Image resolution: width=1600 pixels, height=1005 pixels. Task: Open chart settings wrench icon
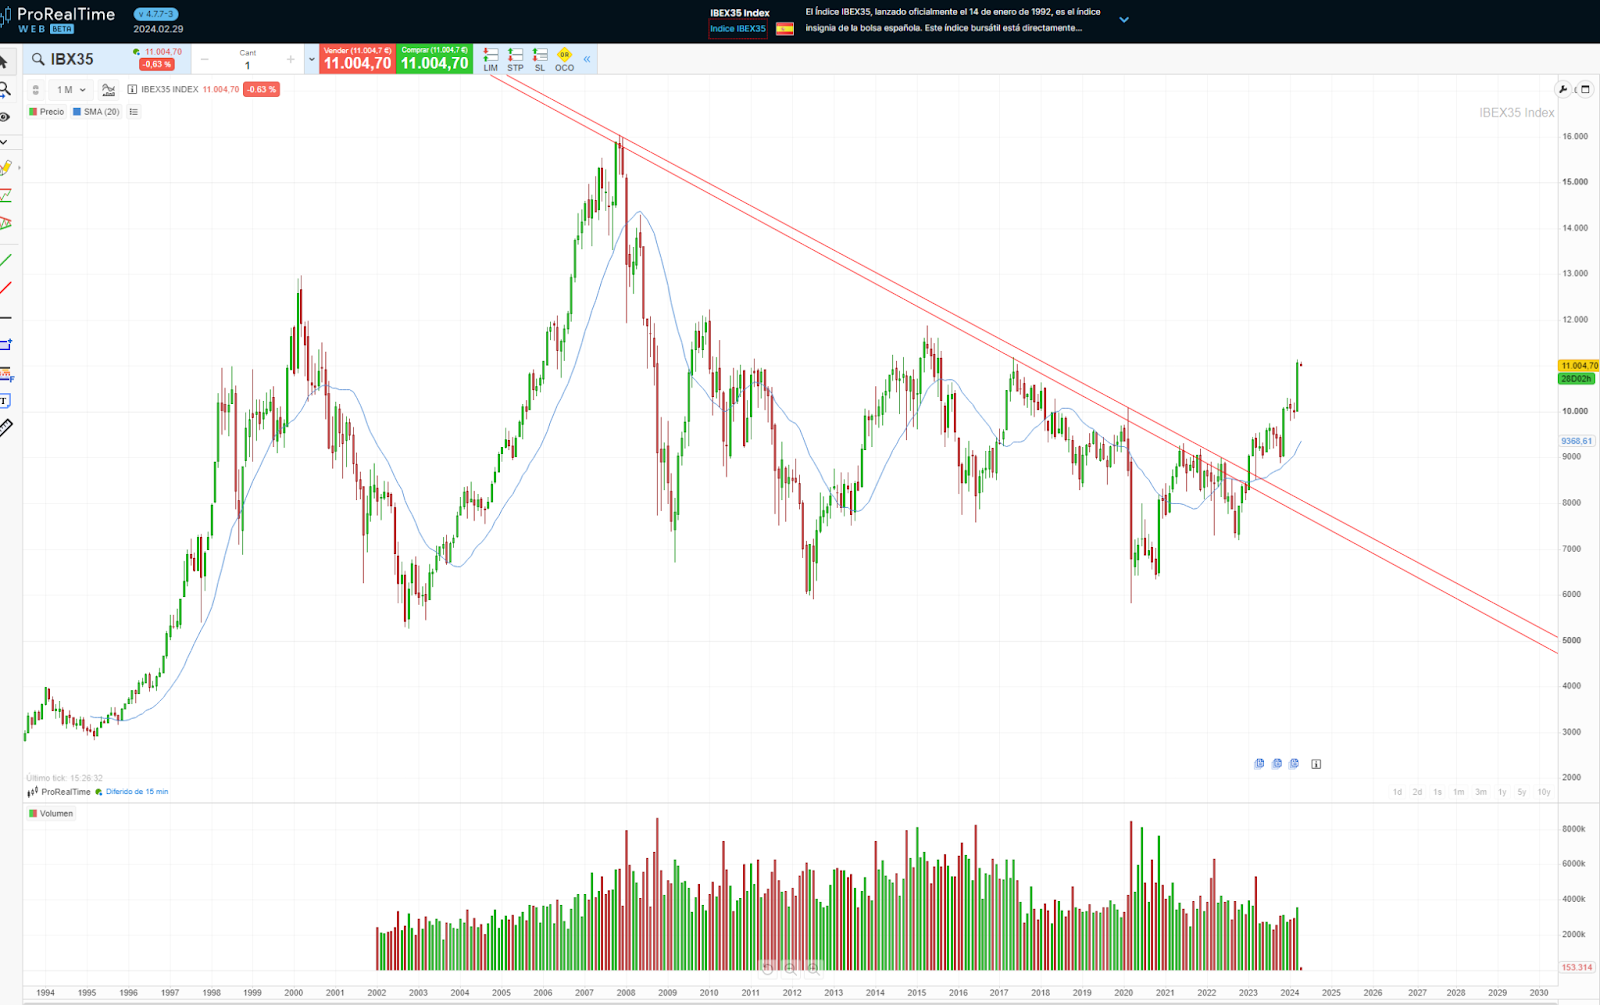(x=1563, y=90)
